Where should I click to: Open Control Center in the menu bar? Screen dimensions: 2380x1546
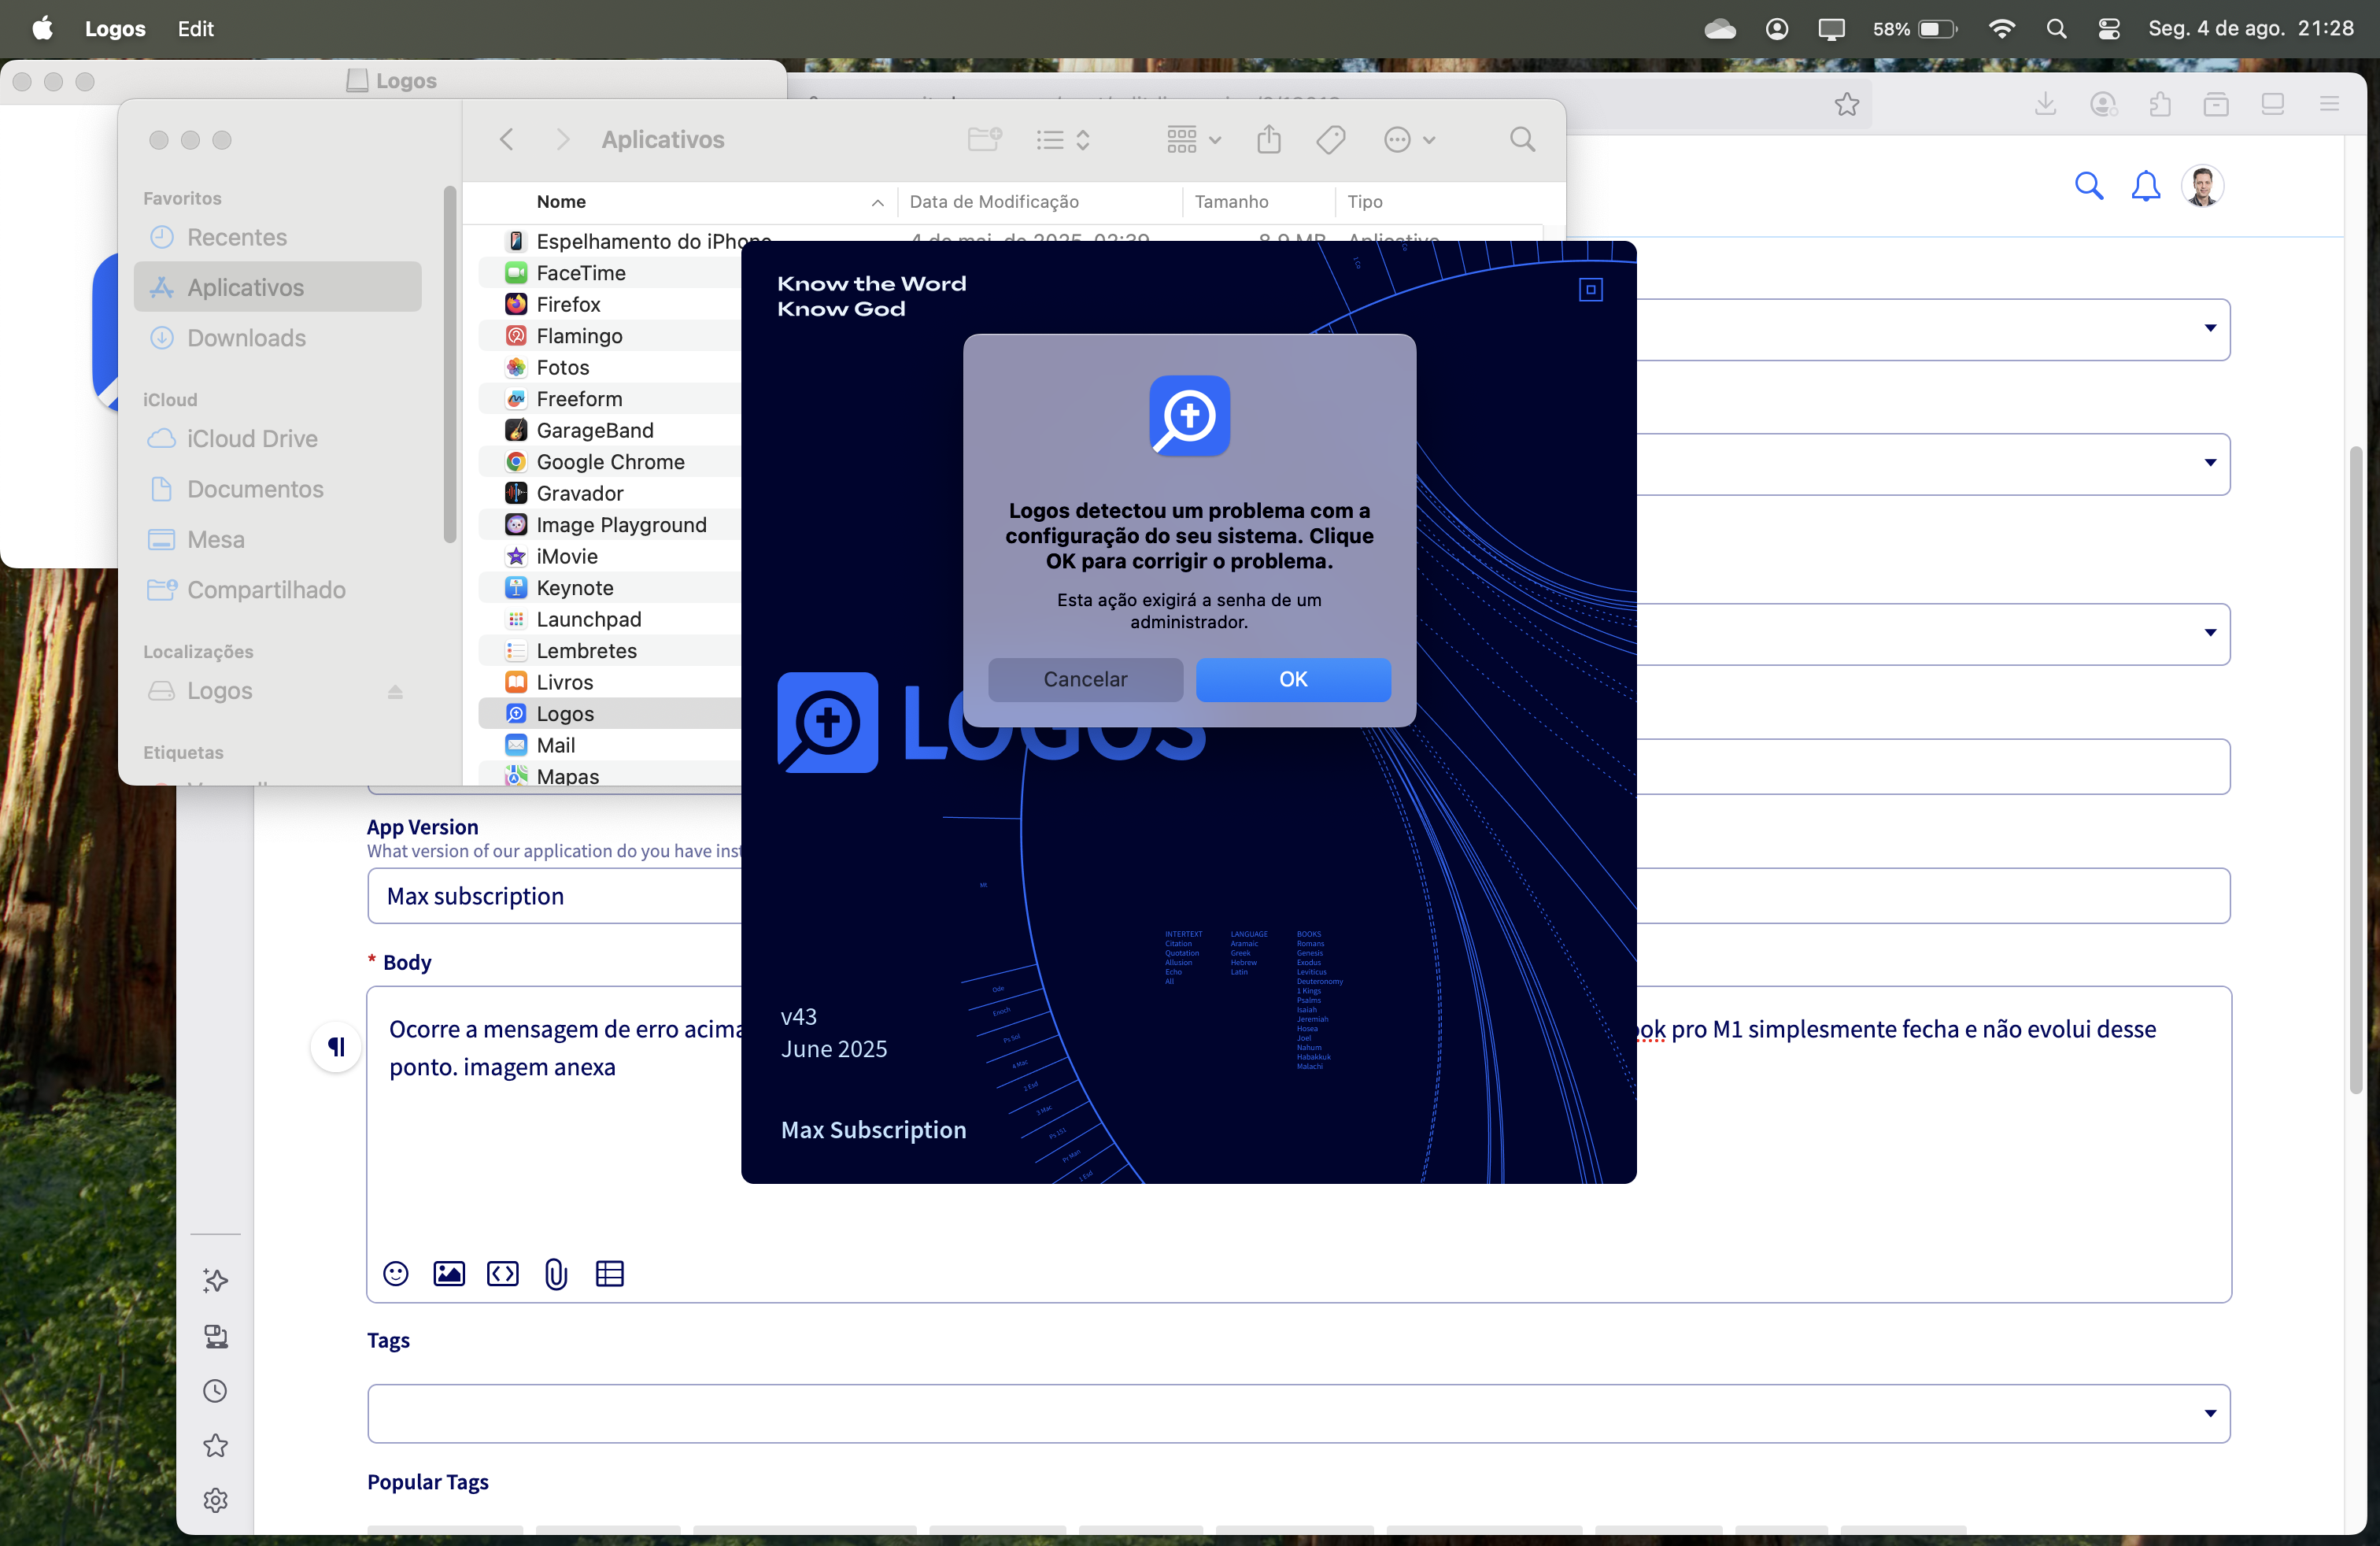(x=2109, y=28)
